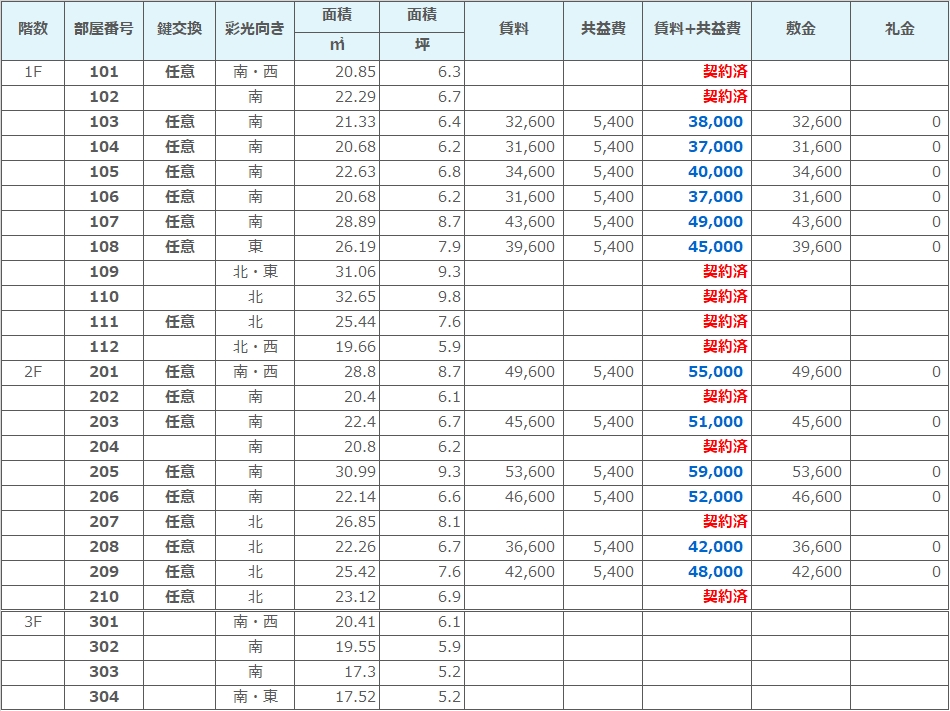Select the 鍵交換 column header
This screenshot has width=950, height=711.
pyautogui.click(x=179, y=29)
